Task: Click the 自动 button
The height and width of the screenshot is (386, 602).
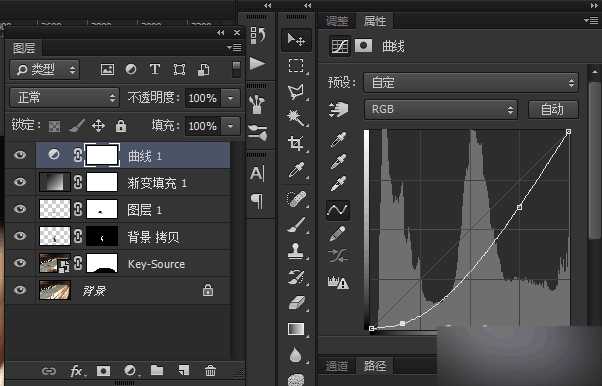Action: click(x=552, y=110)
